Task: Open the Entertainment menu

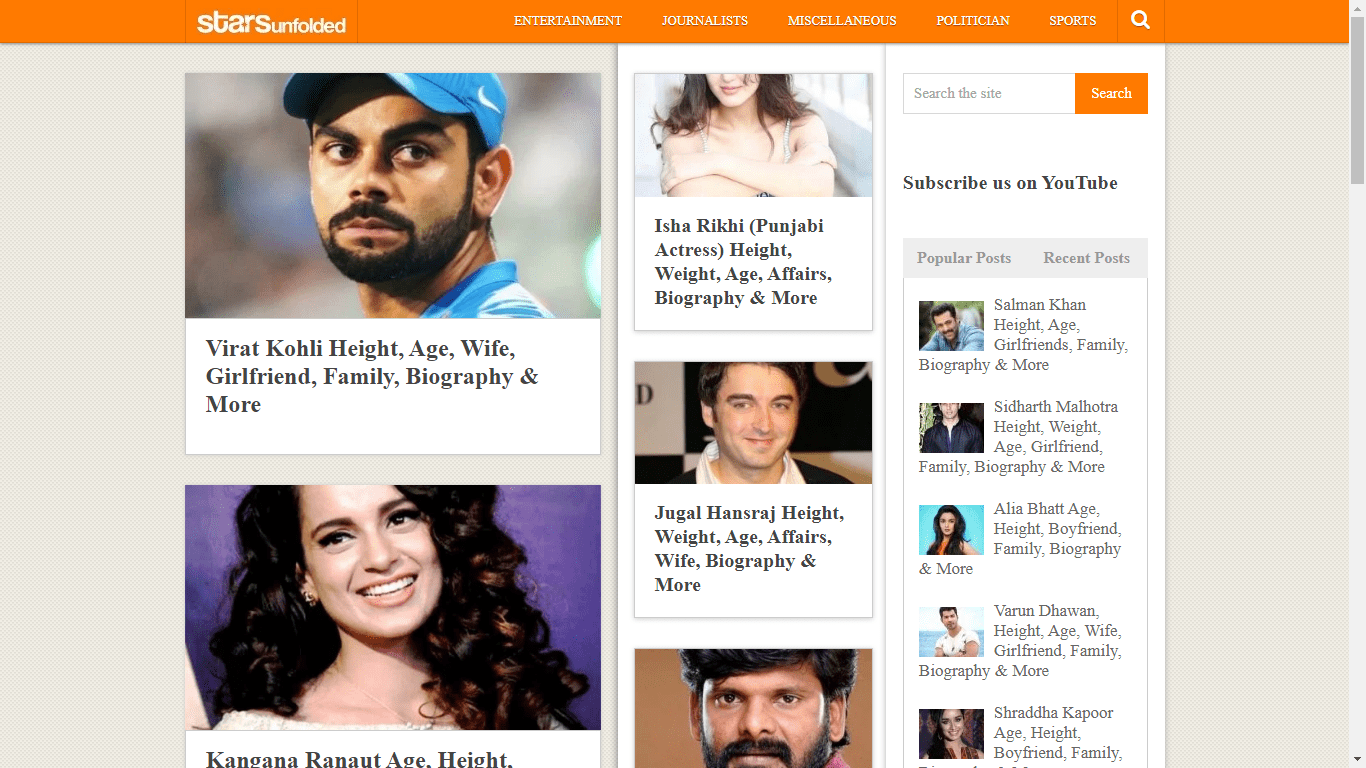Action: (568, 20)
